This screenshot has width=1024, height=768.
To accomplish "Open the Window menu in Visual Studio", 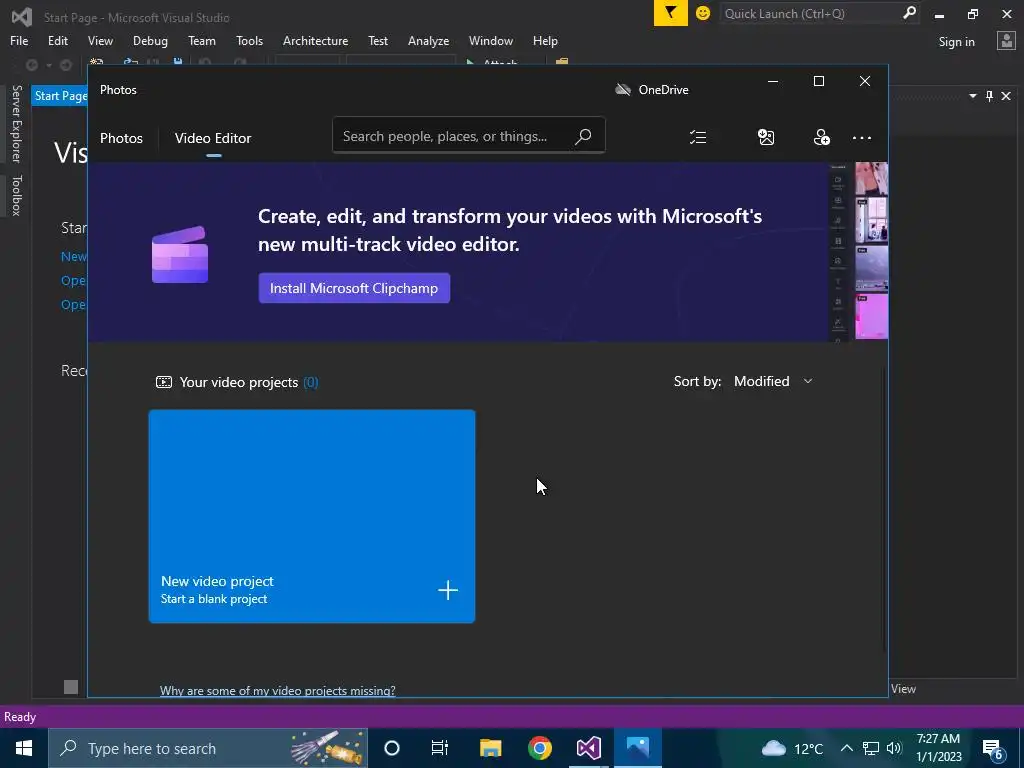I will [491, 40].
